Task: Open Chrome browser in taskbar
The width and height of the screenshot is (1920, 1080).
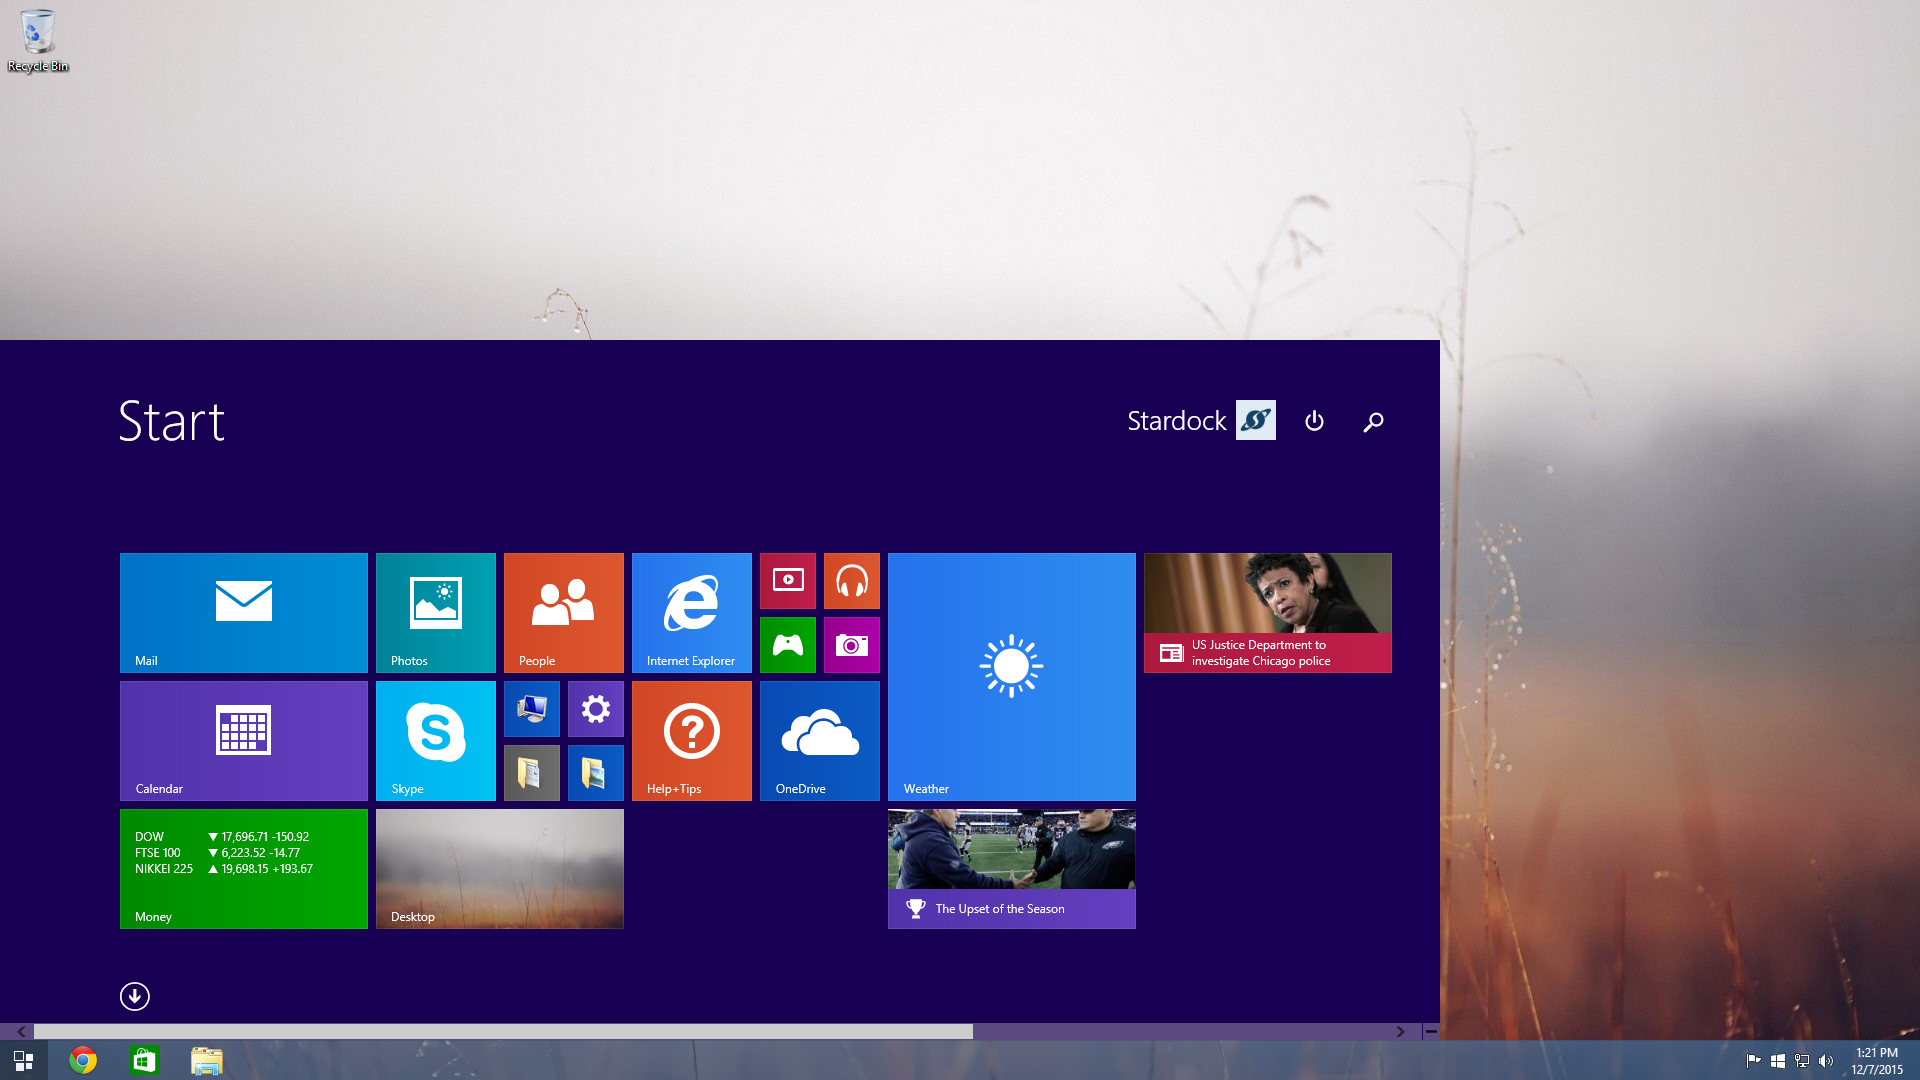Action: click(82, 1060)
